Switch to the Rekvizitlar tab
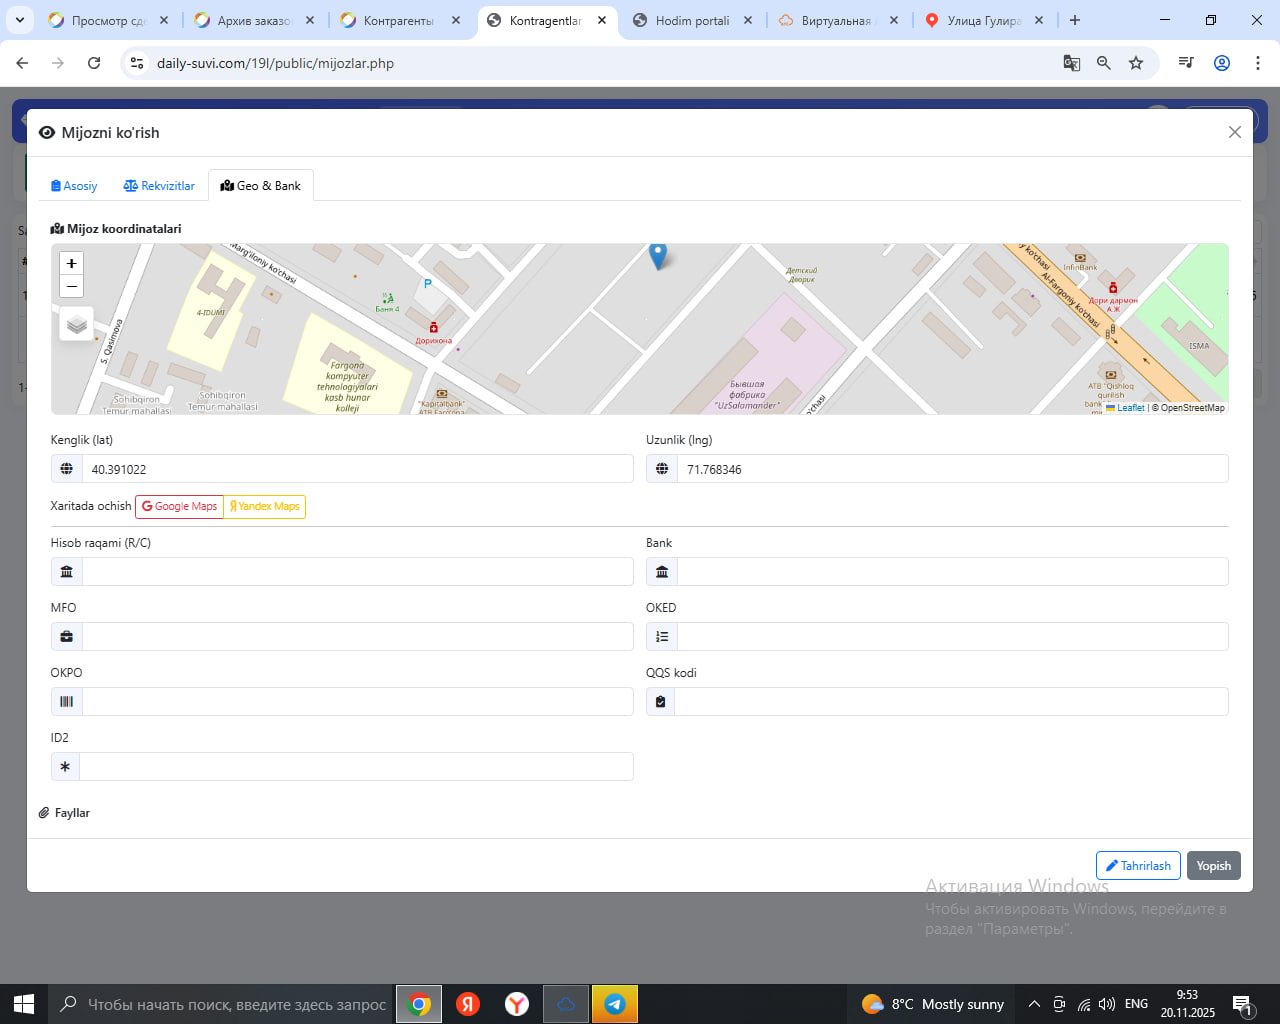The width and height of the screenshot is (1280, 1024). point(159,186)
